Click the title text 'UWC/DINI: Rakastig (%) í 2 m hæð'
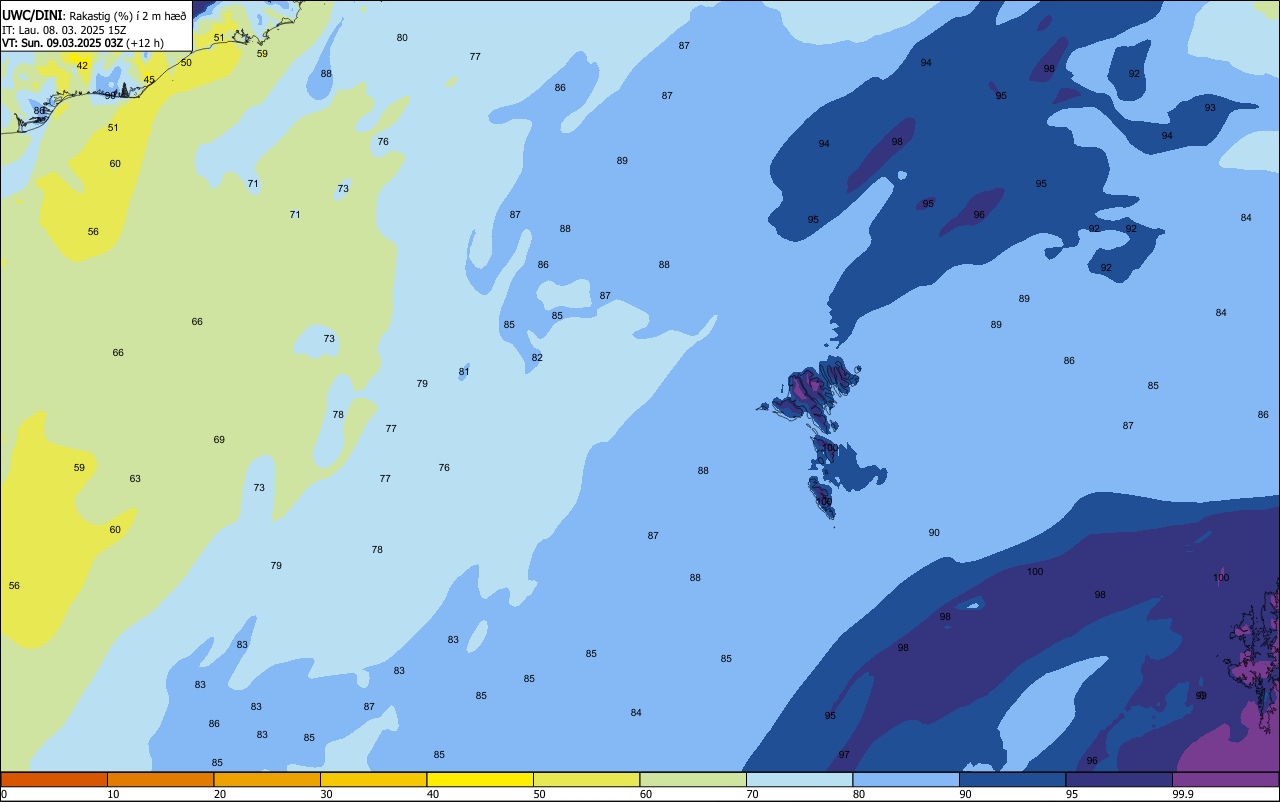Screen dimensions: 1280x802 [94, 15]
